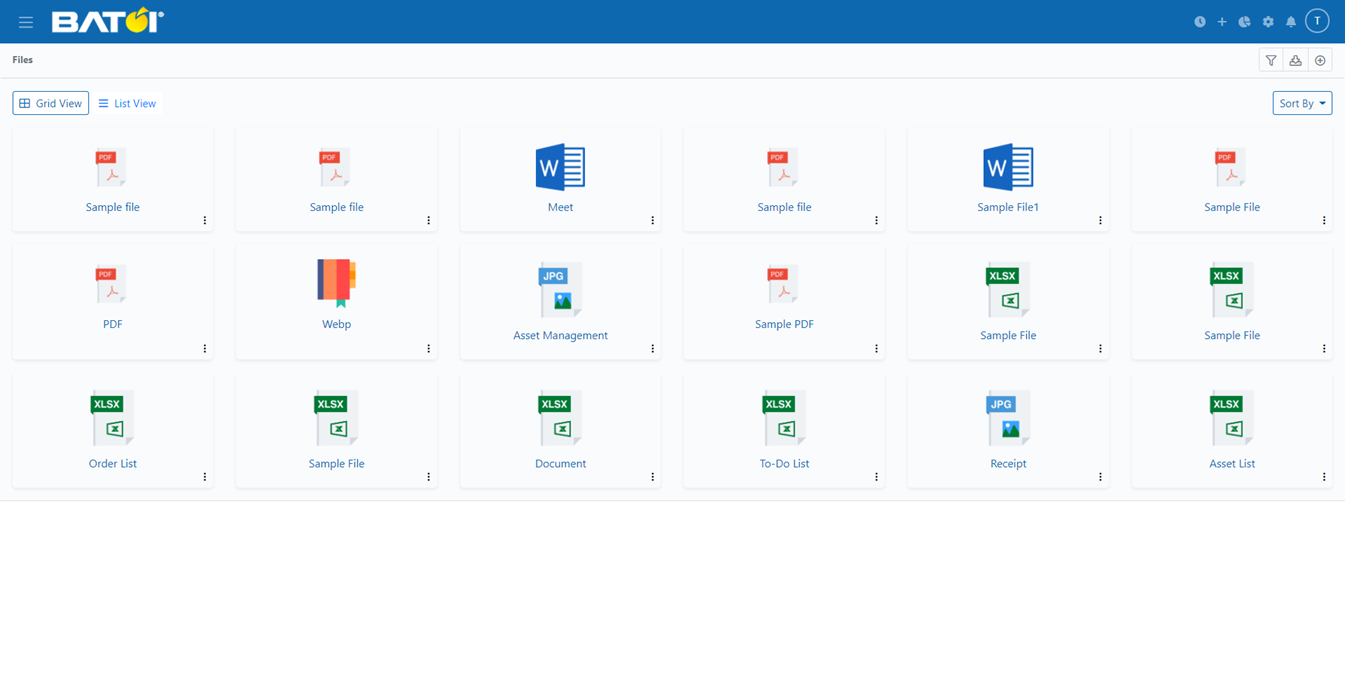Open the Sort By dropdown

pyautogui.click(x=1302, y=103)
